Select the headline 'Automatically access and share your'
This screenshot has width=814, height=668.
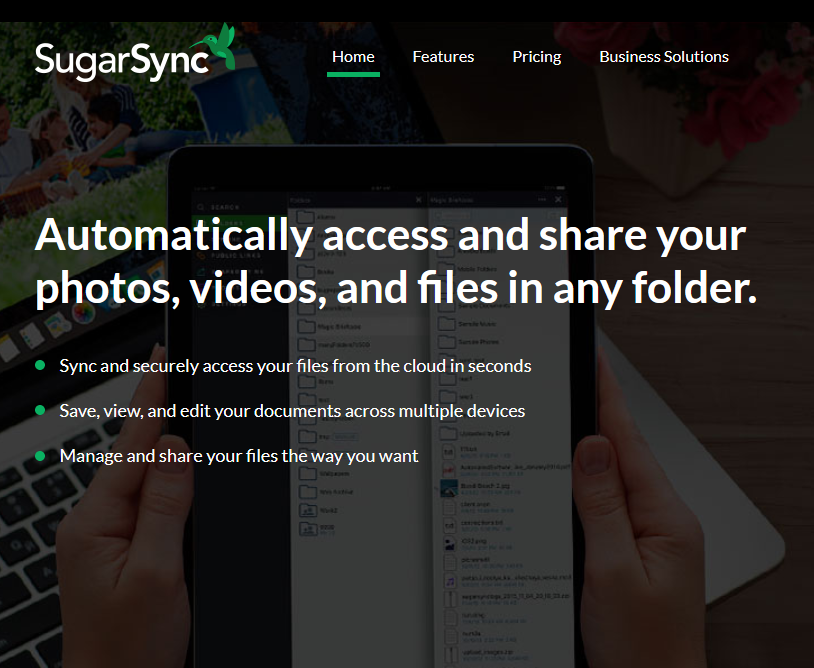[390, 236]
